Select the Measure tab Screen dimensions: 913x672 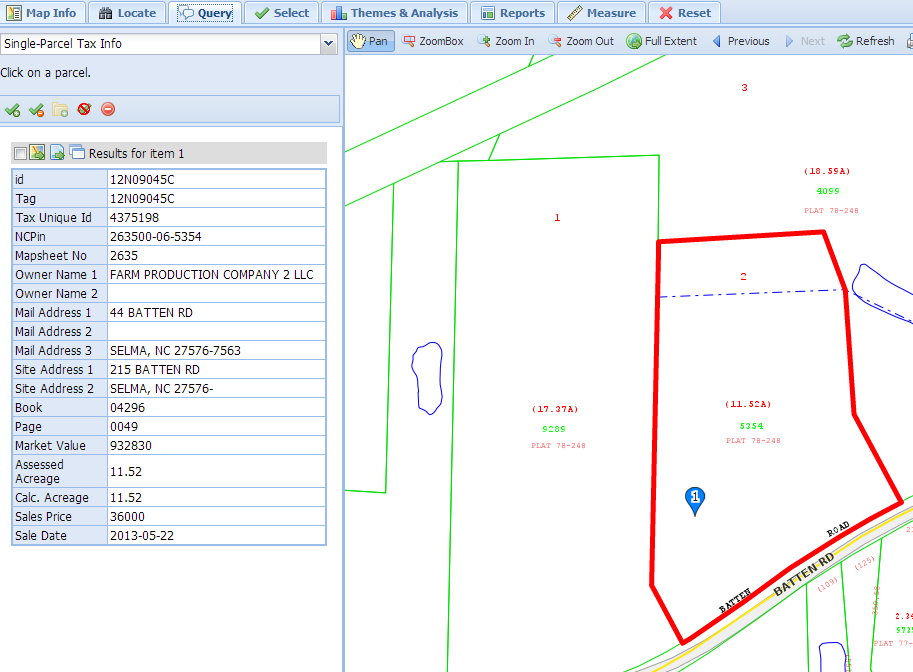(x=601, y=13)
